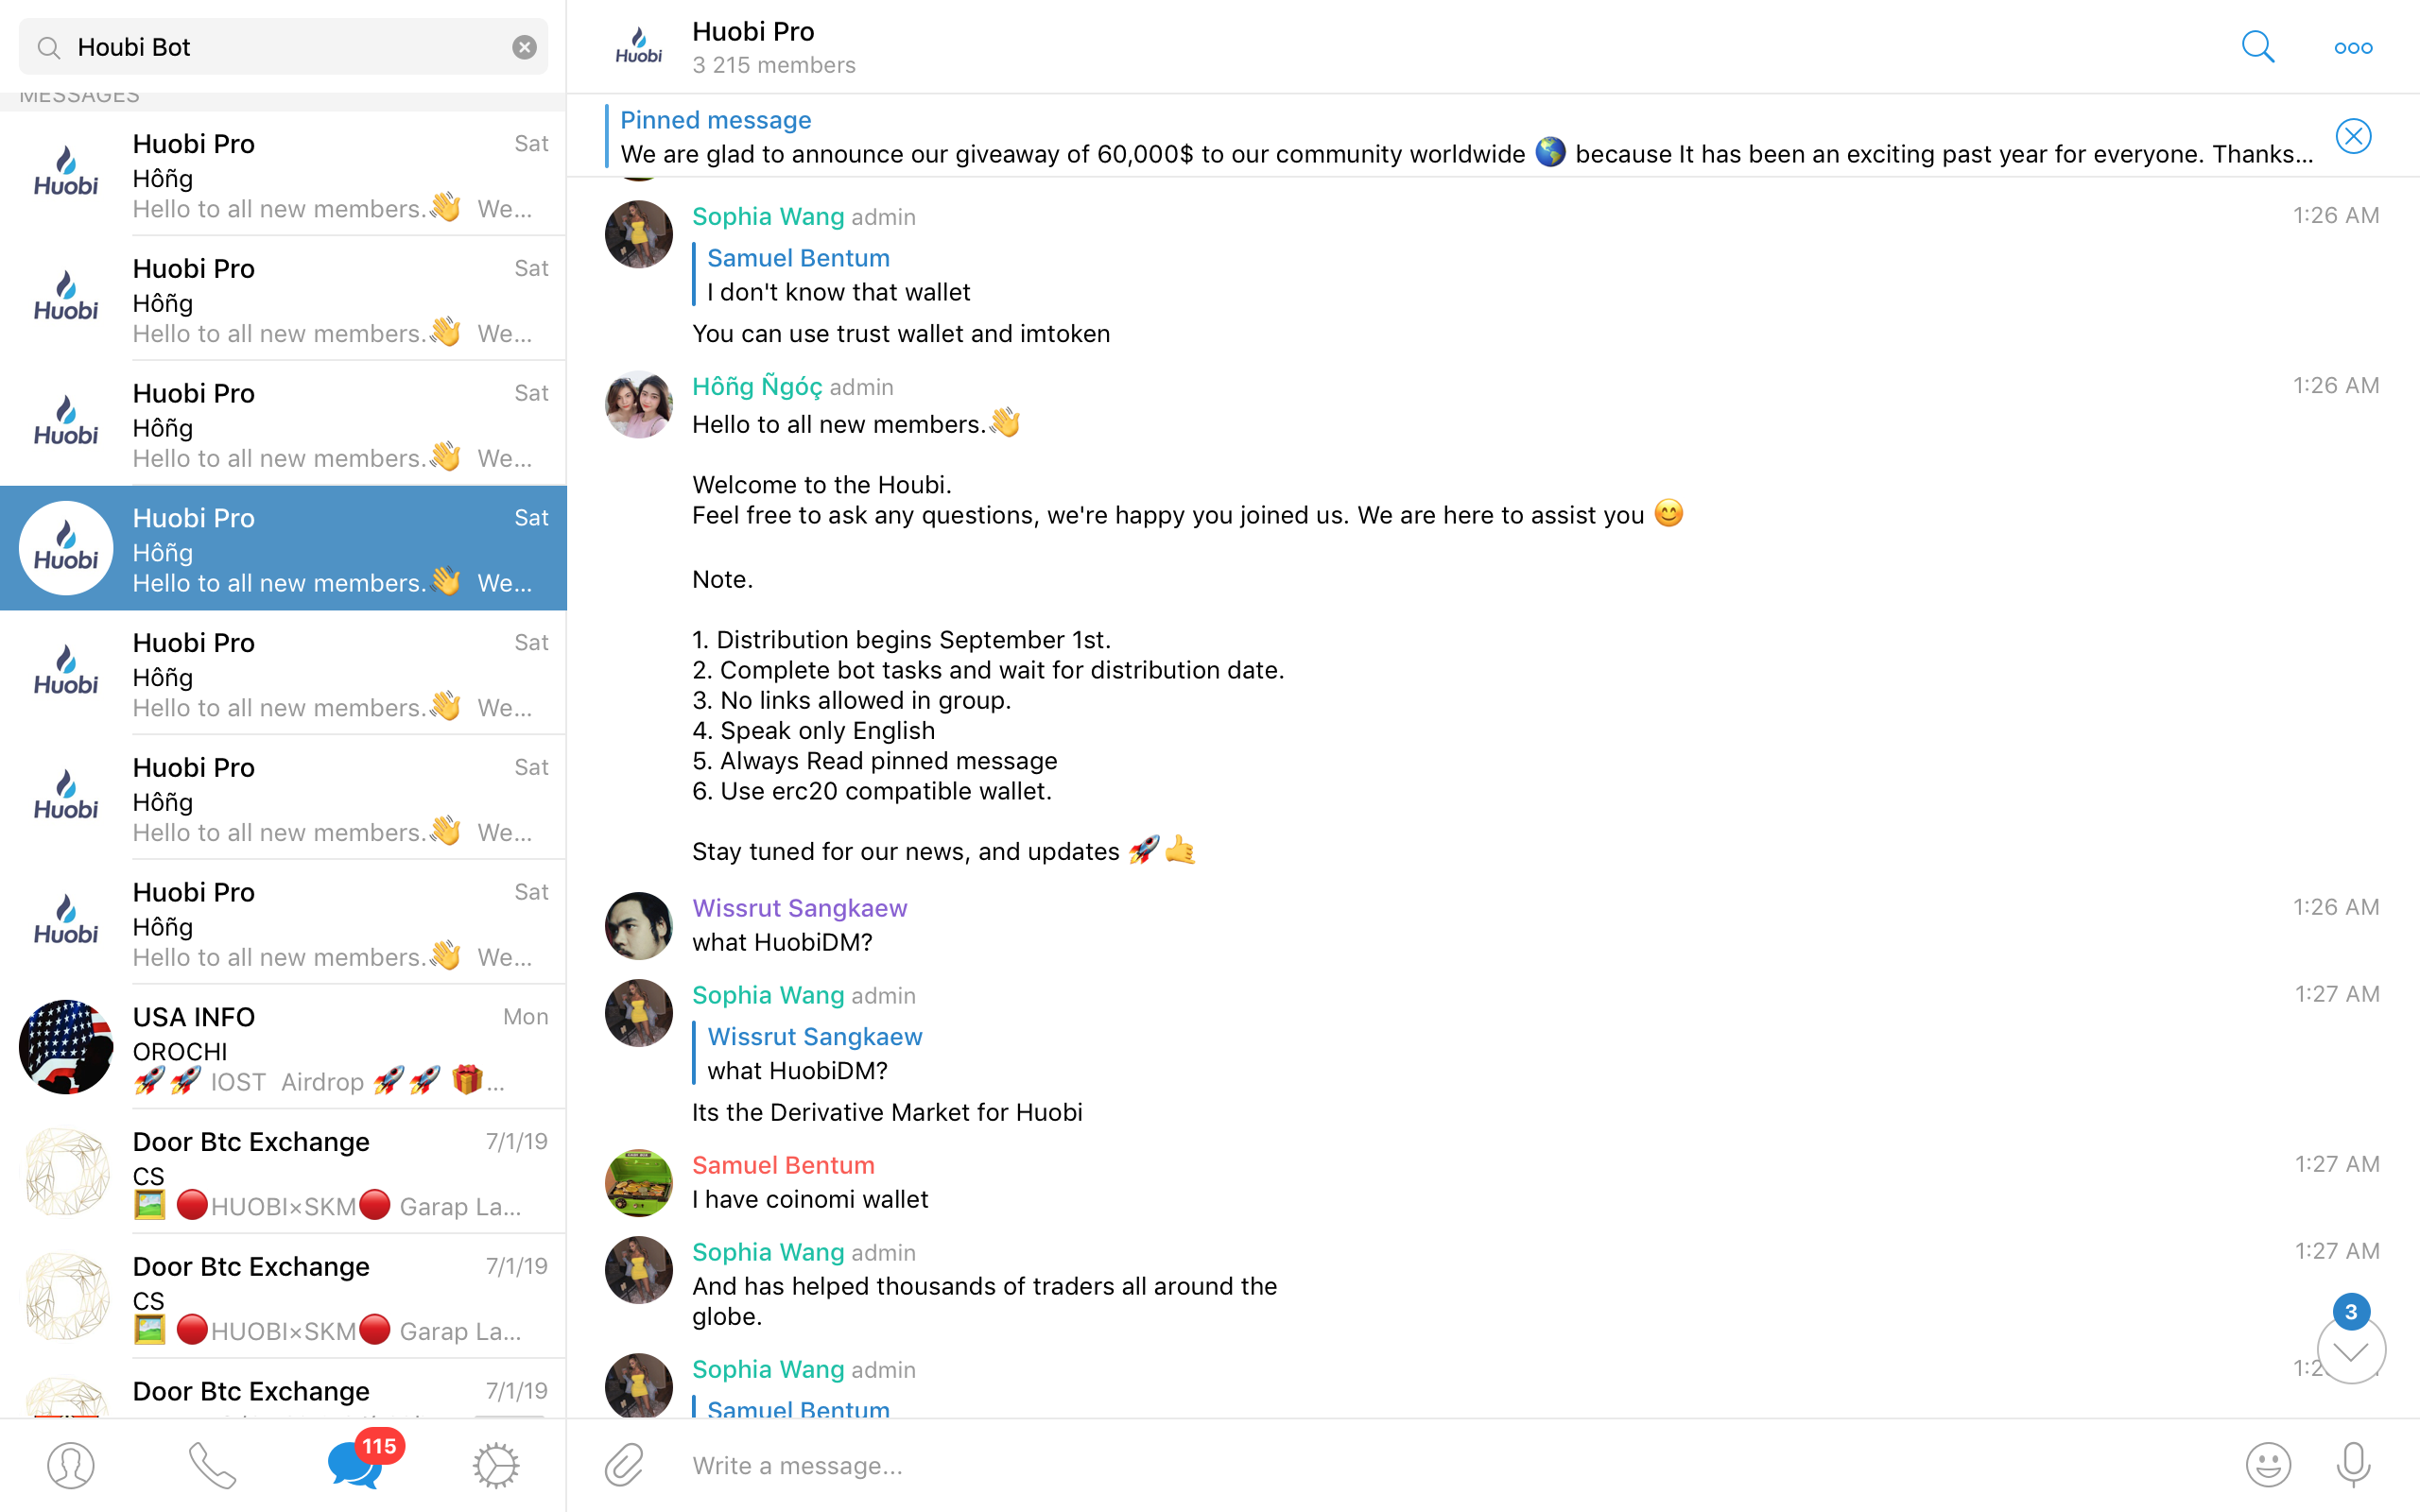2420x1512 pixels.
Task: Open the Contacts tab icon
Action: click(x=70, y=1465)
